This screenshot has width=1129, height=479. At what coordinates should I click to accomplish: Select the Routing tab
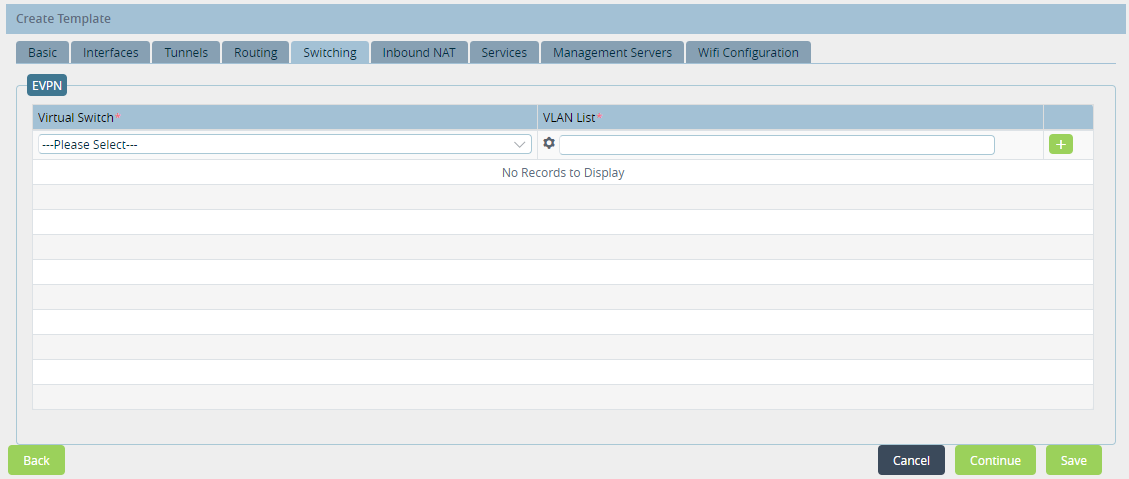point(255,53)
